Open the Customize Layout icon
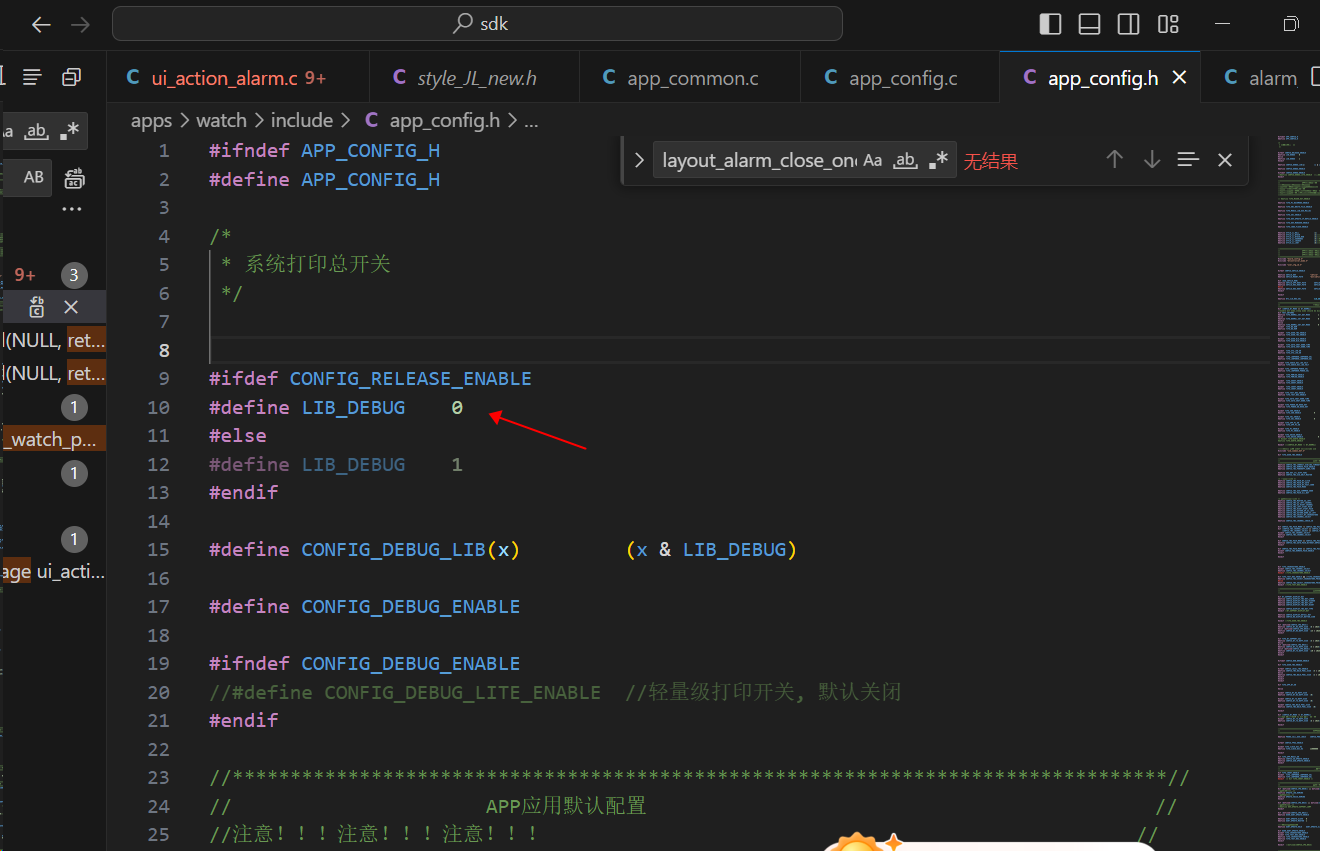The image size is (1320, 851). click(1168, 24)
